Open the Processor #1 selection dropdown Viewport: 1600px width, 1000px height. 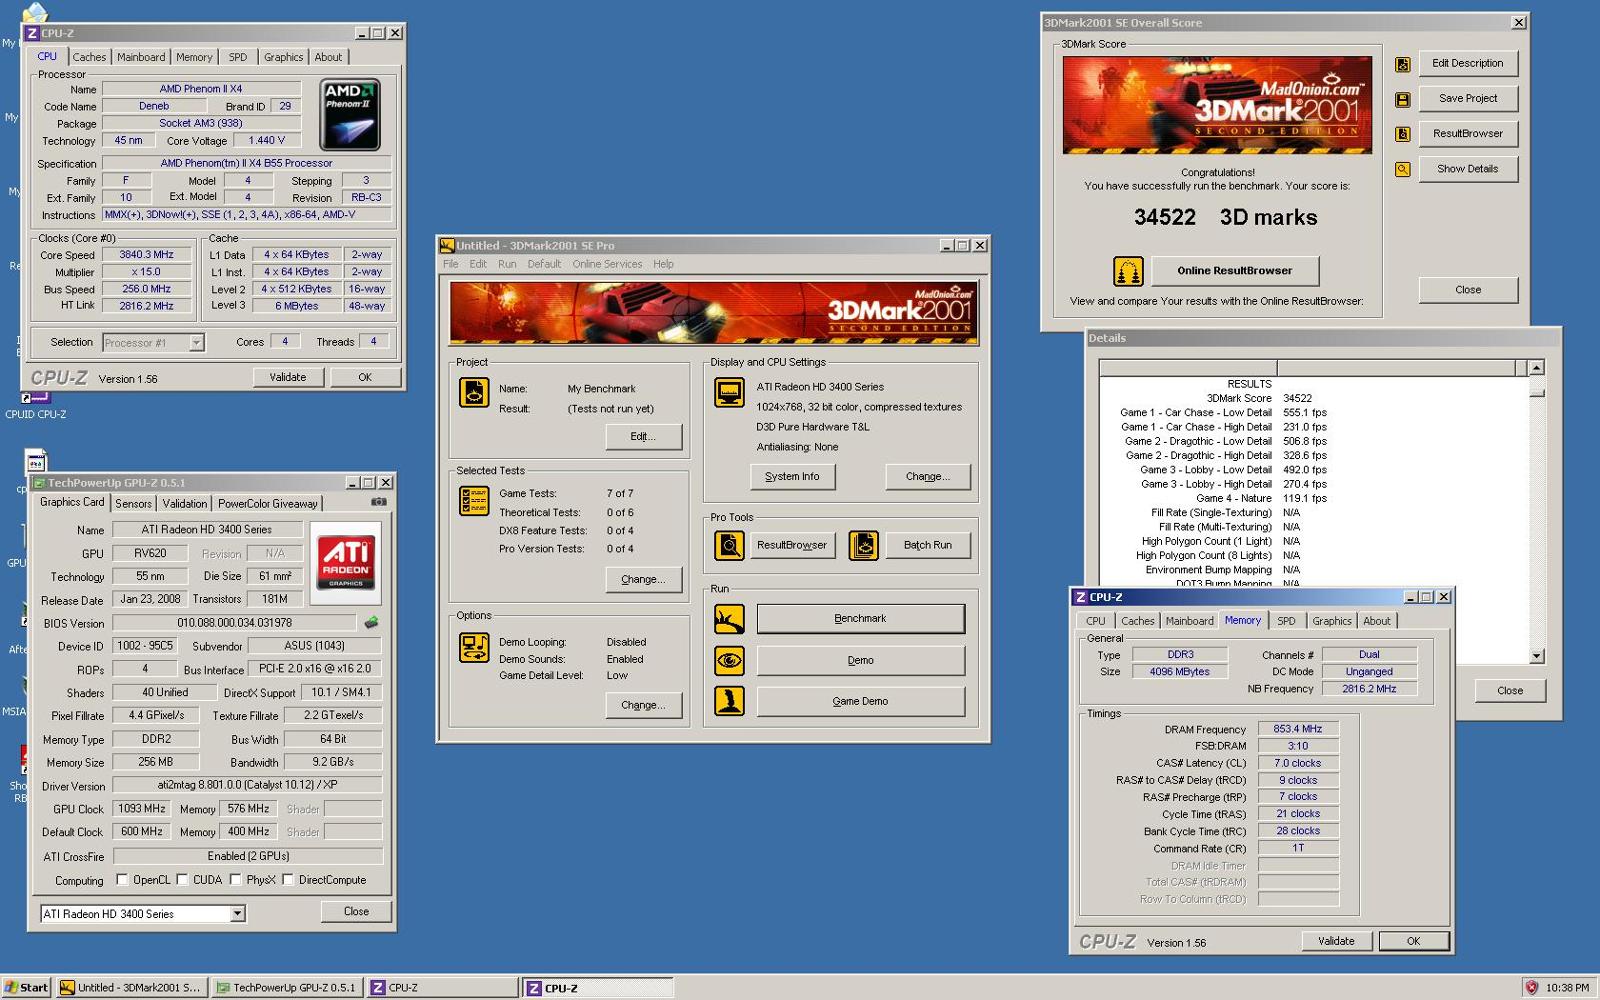196,342
